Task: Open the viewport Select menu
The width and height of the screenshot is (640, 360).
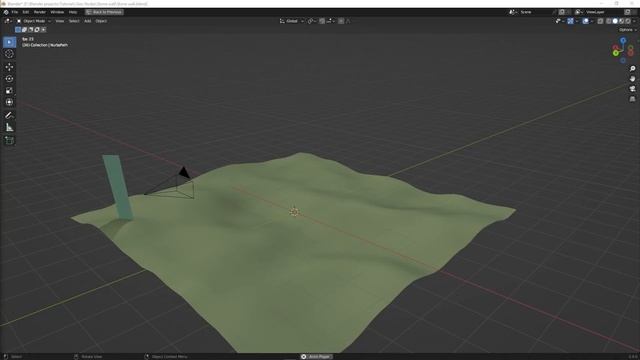Action: [74, 21]
